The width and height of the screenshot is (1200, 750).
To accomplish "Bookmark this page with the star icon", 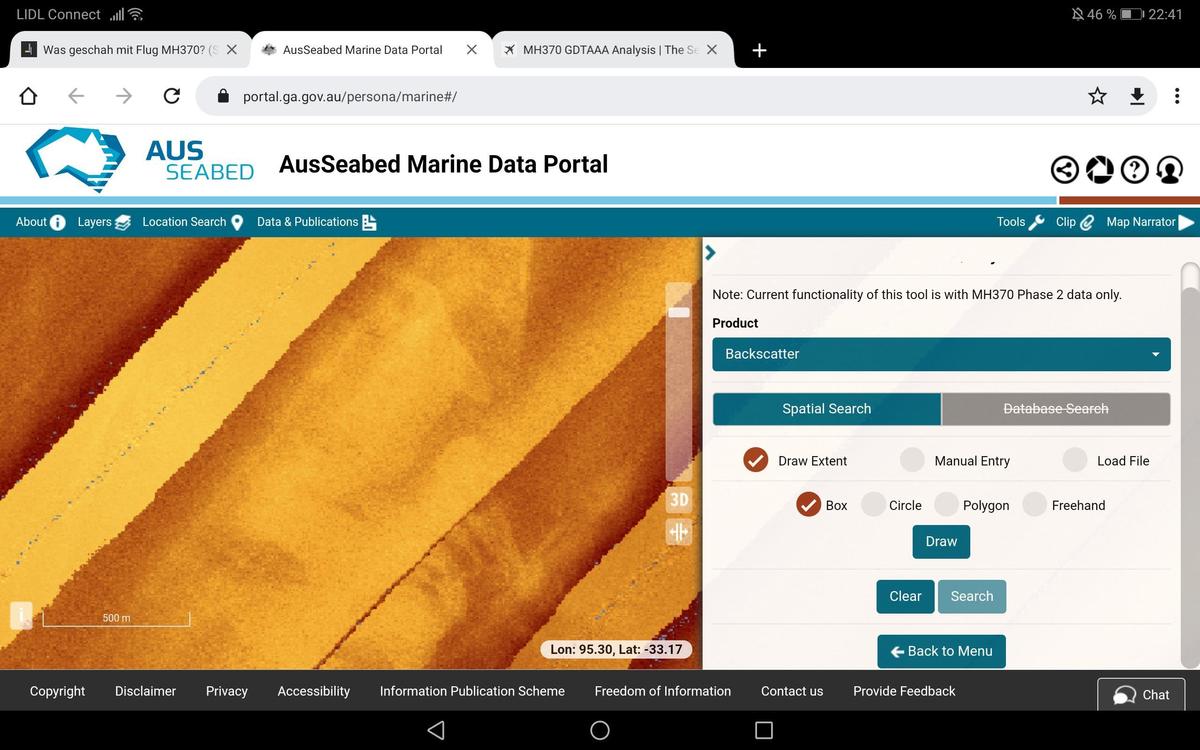I will pyautogui.click(x=1098, y=96).
